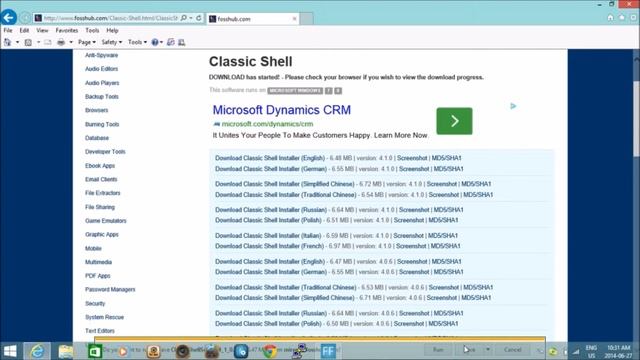Open the Anti-Spyware category
The image size is (640, 360).
click(101, 55)
